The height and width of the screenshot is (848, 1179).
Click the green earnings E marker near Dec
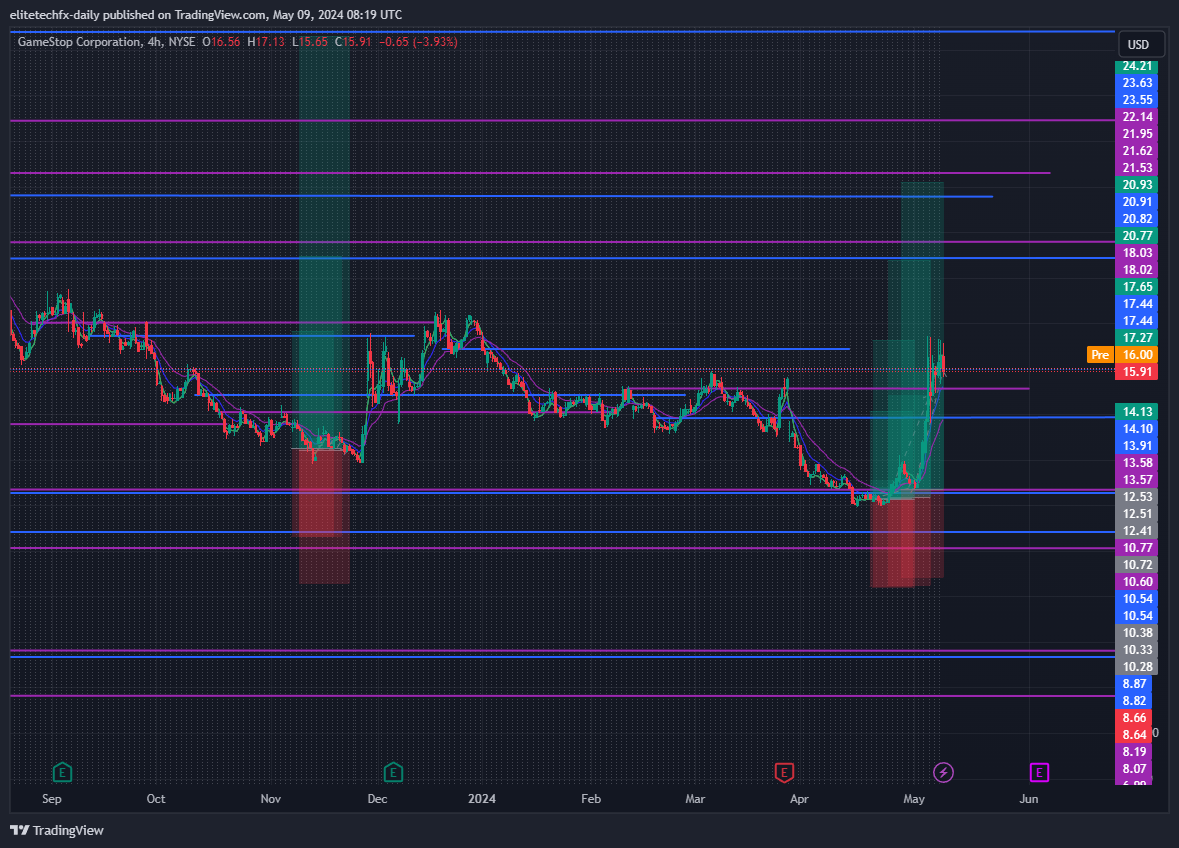tap(393, 772)
